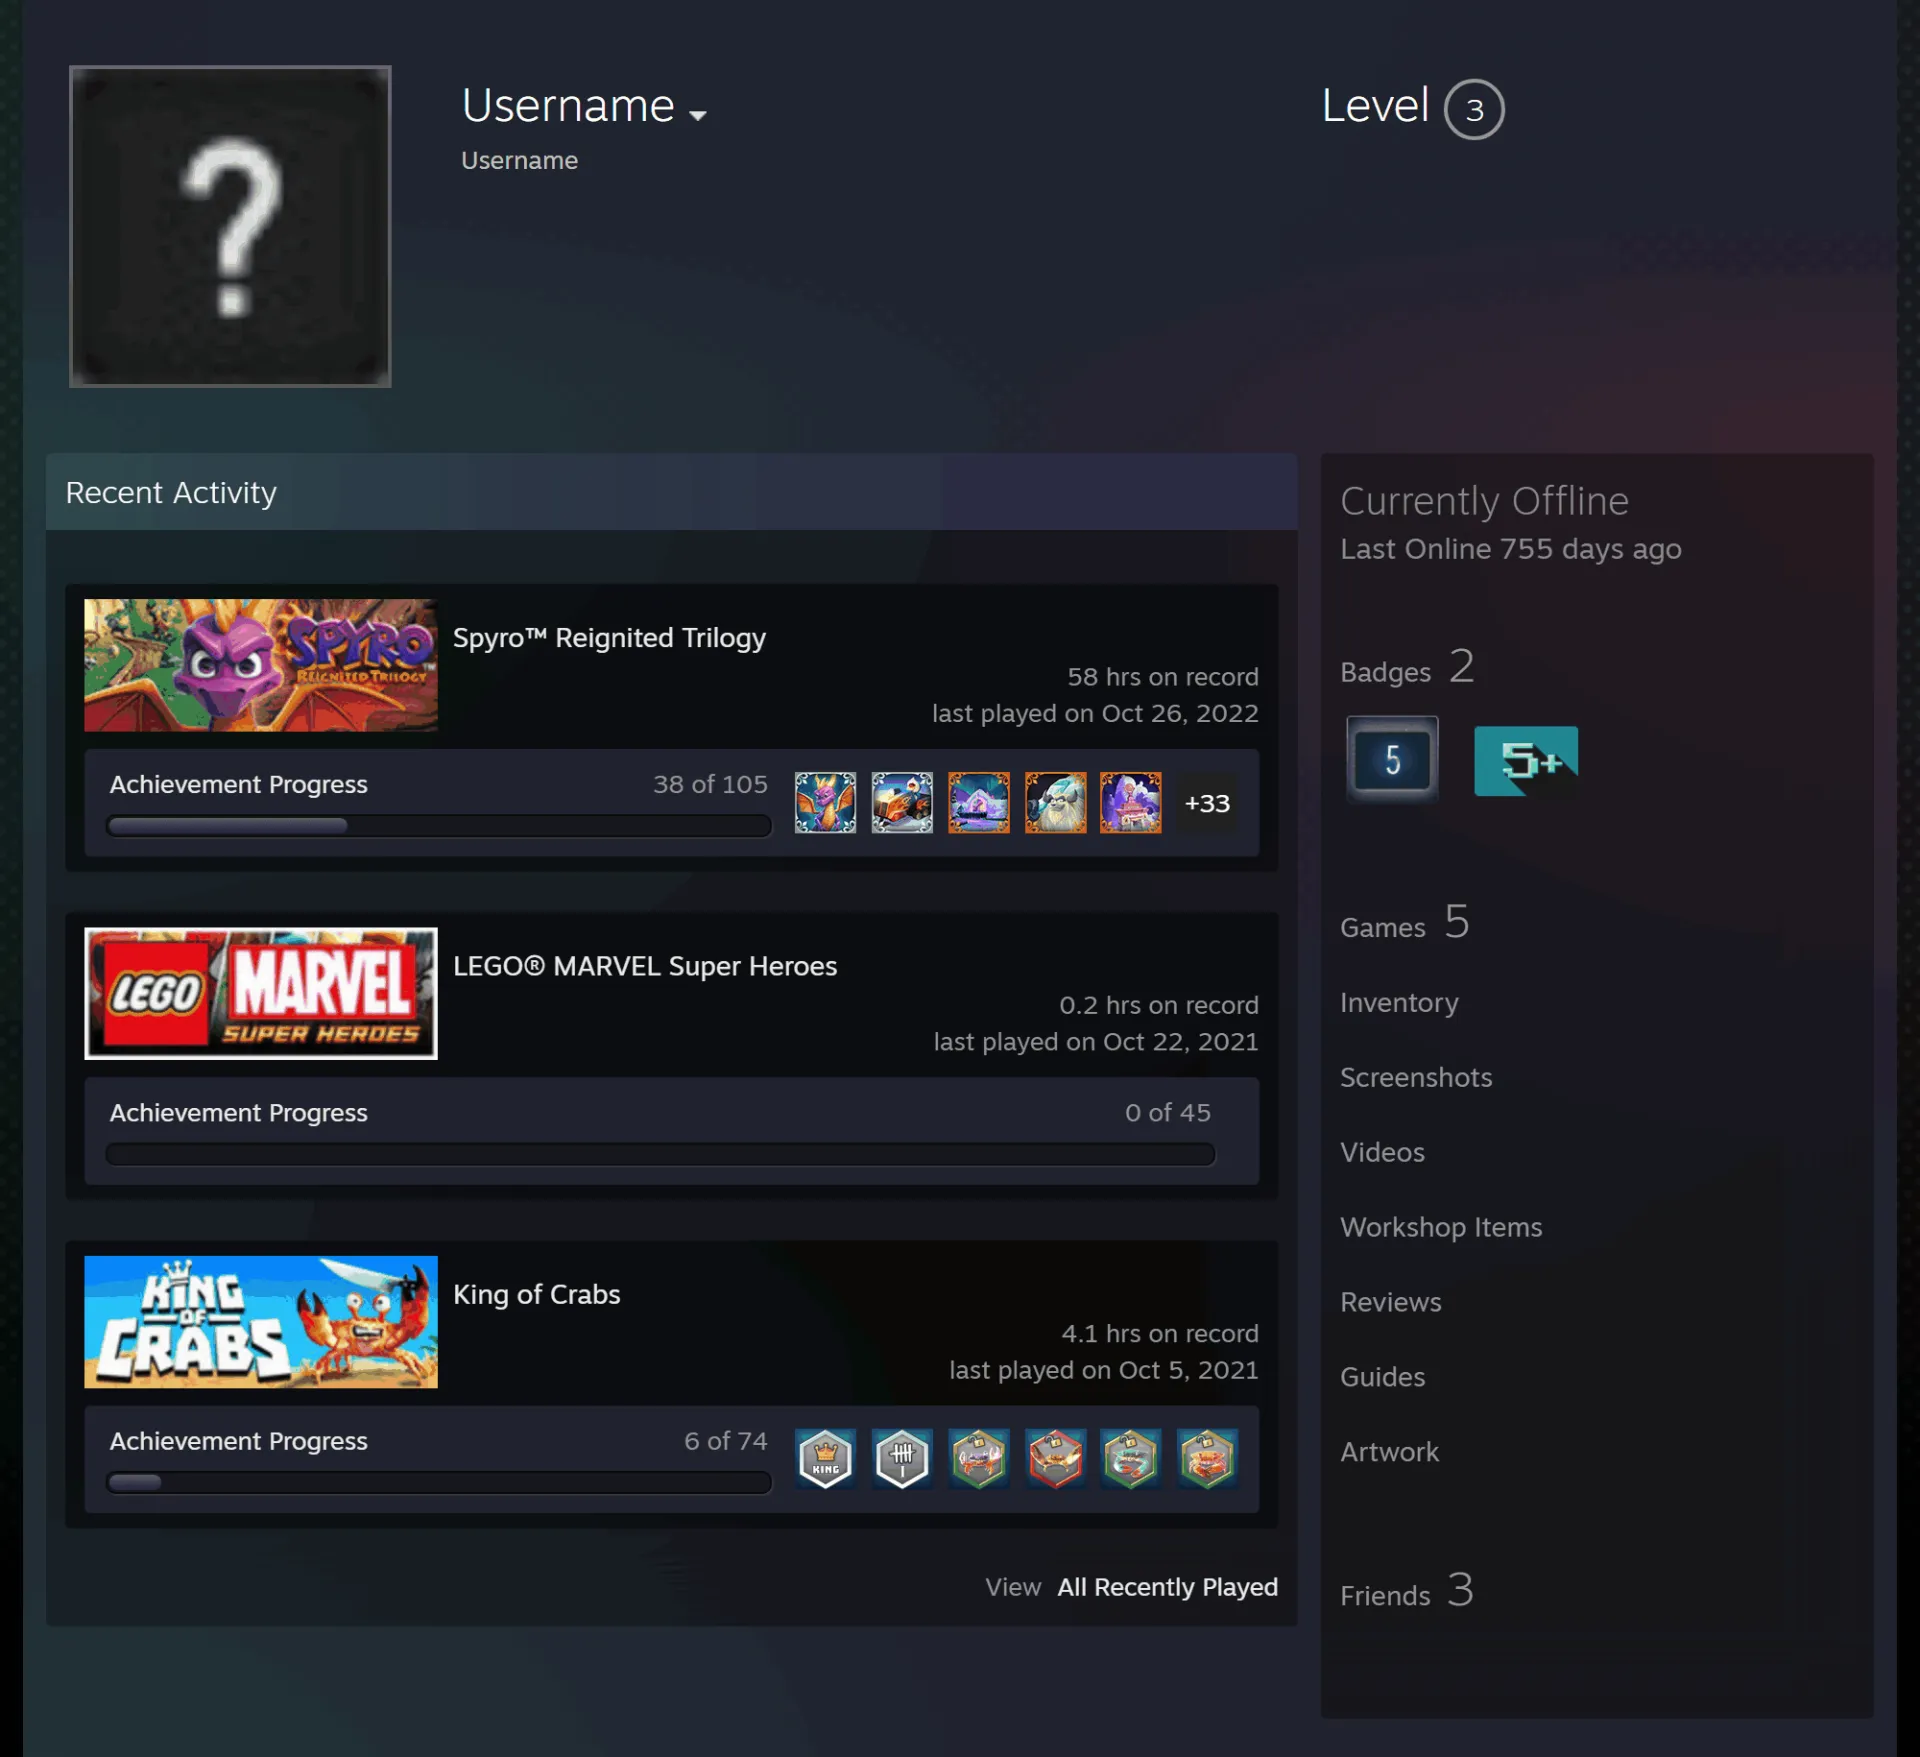Viewport: 1920px width, 1757px height.
Task: Open the Workshop Items page
Action: click(1441, 1227)
